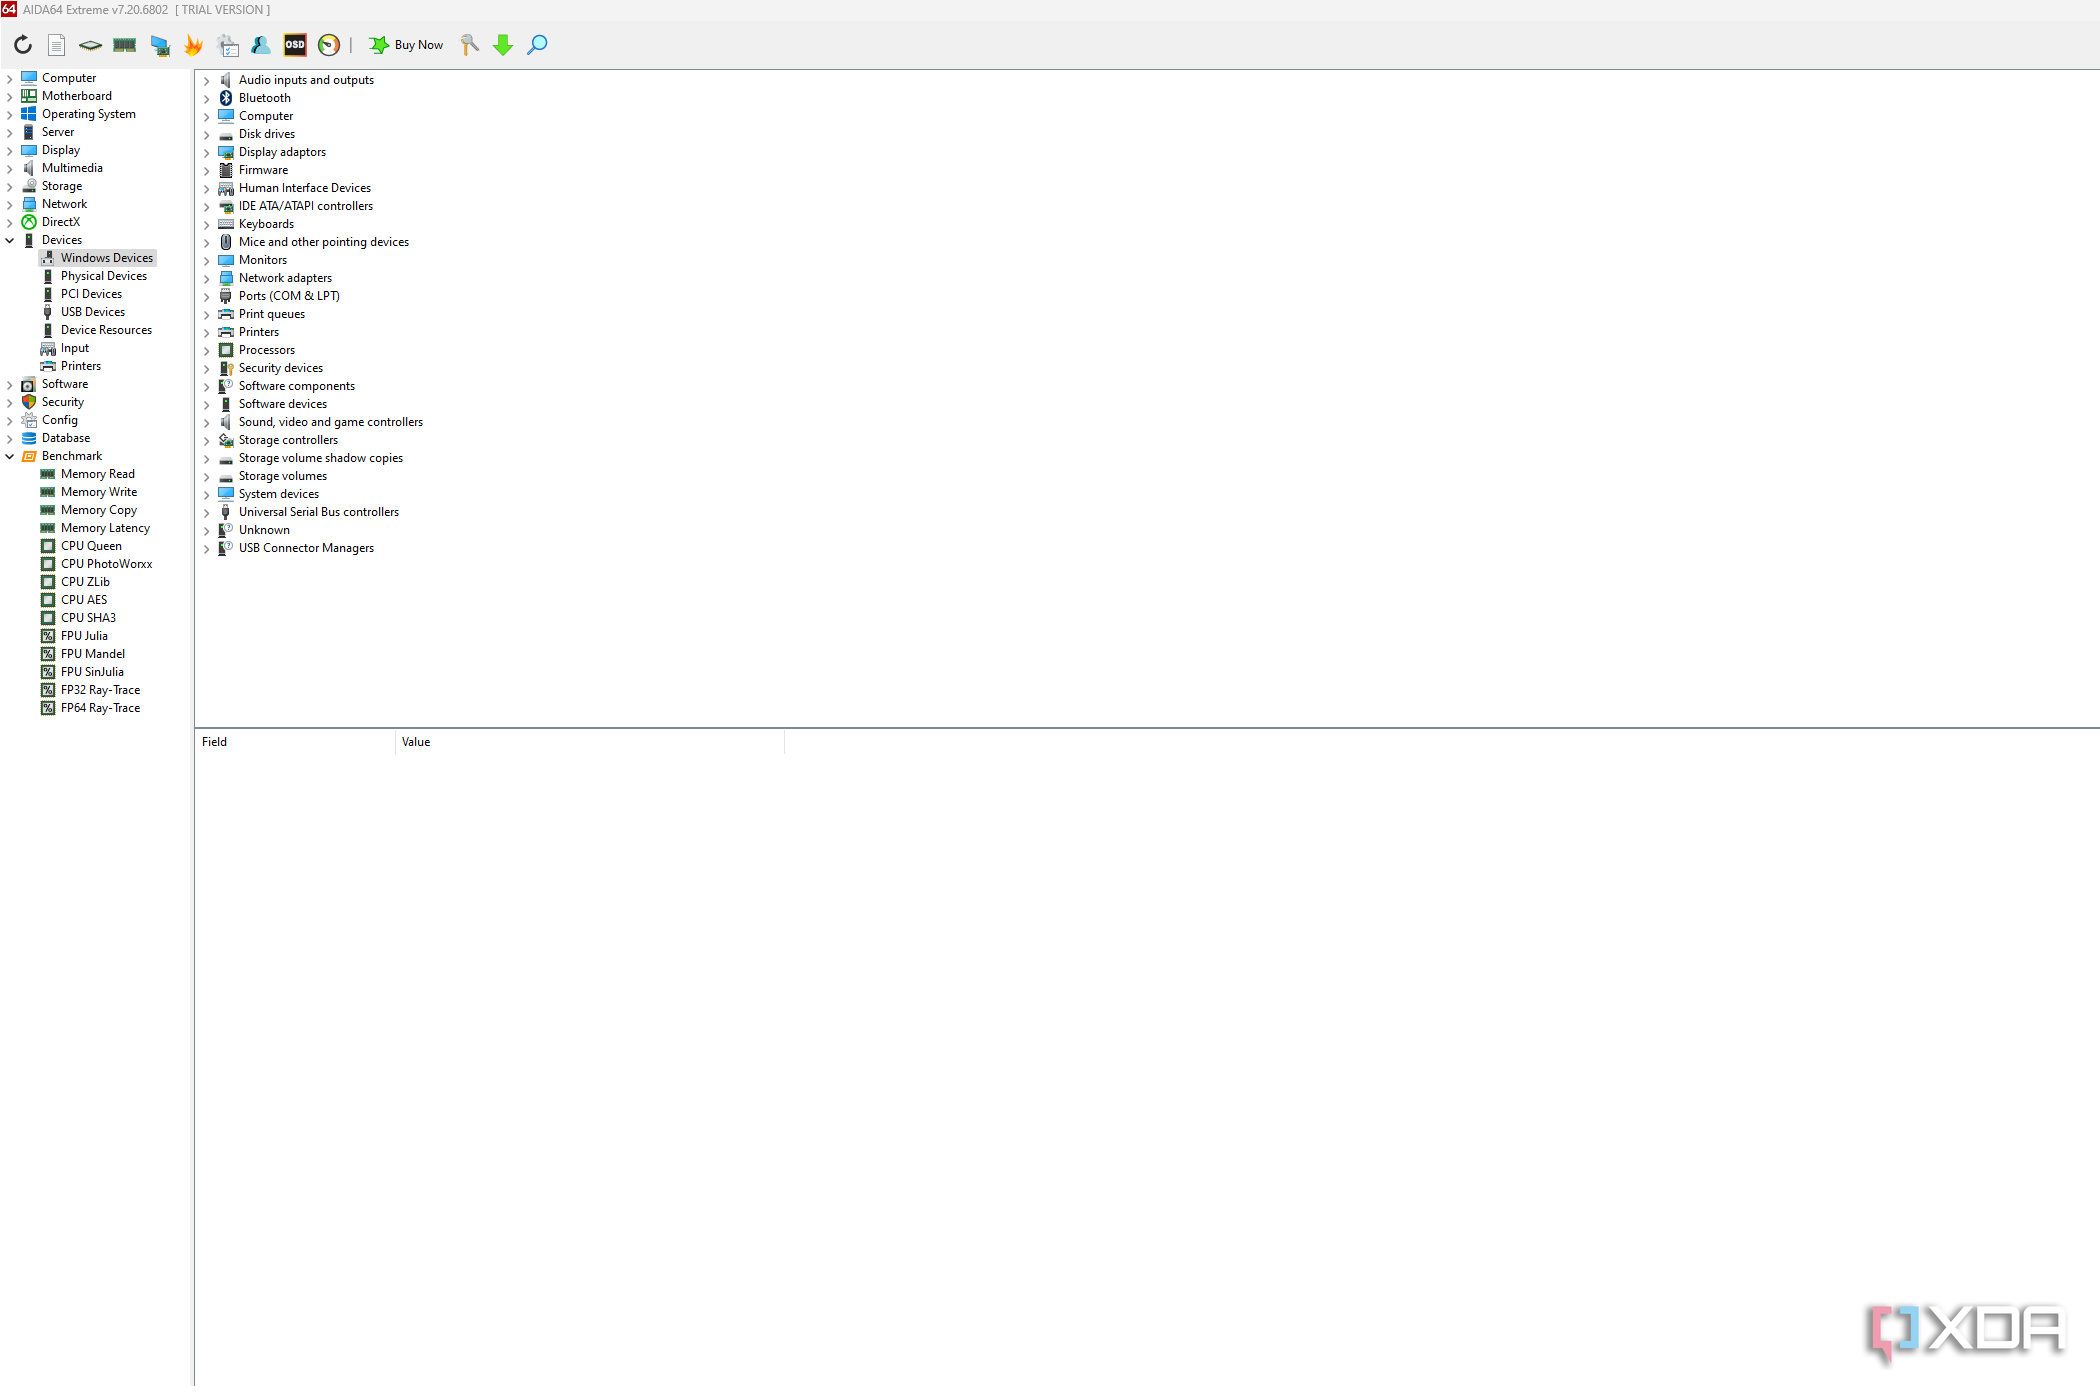This screenshot has width=2100, height=1400.
Task: Click the key product-key icon
Action: tap(470, 45)
